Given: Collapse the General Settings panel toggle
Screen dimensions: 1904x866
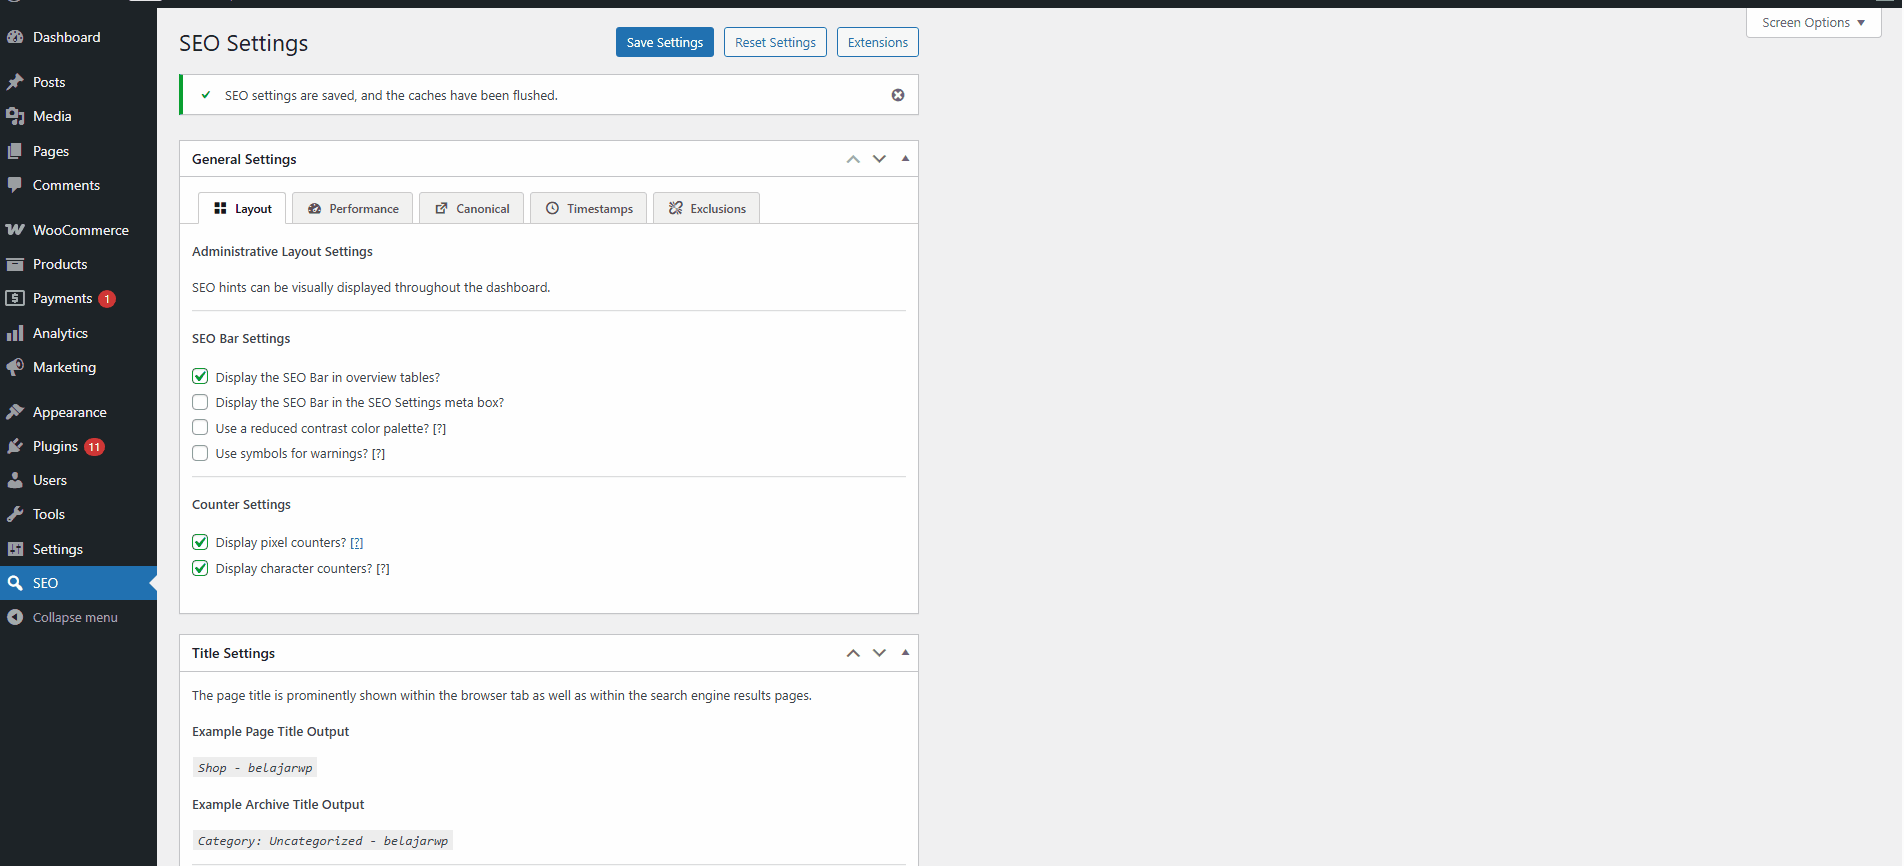Looking at the screenshot, I should pos(905,159).
